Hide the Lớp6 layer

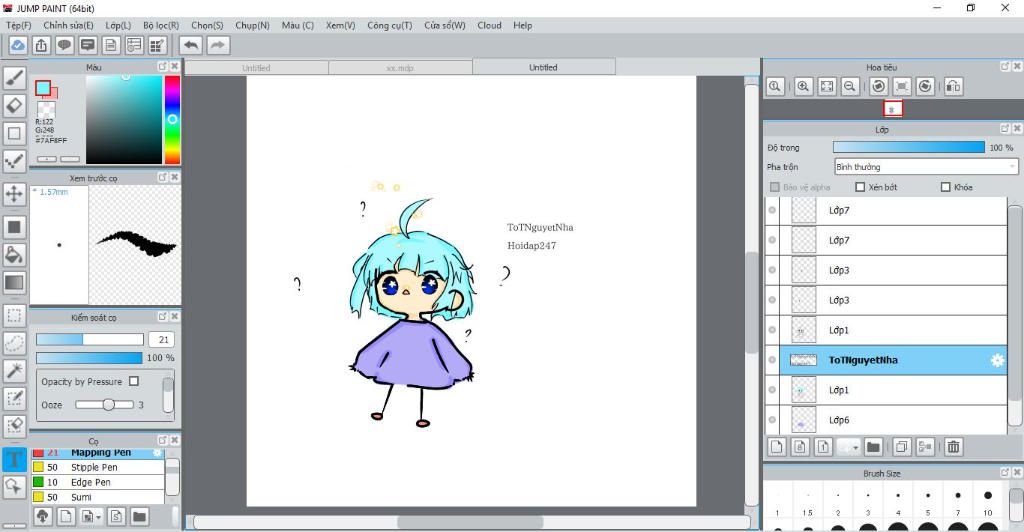click(x=772, y=420)
